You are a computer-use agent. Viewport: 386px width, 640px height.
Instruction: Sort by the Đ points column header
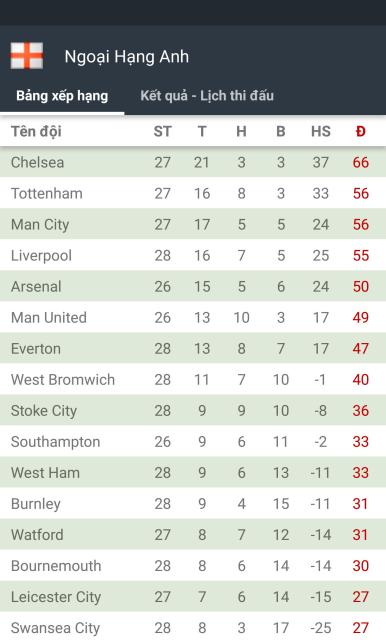[x=360, y=131]
